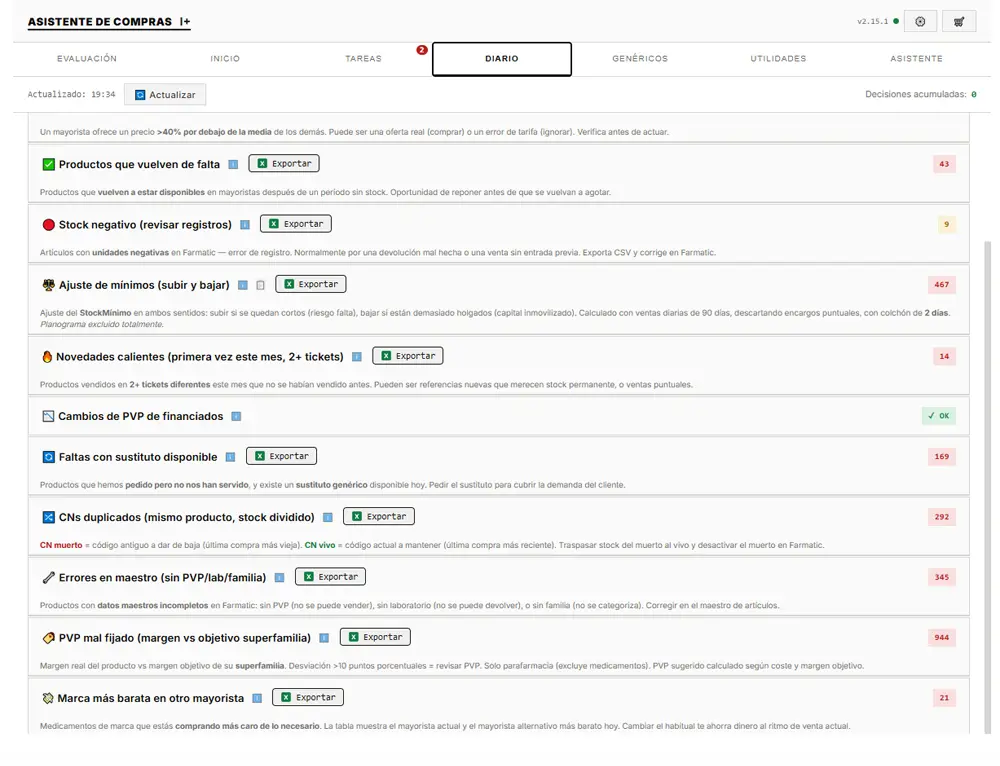Click info icon for Ajuste de mínimos
The image size is (1000, 766).
tap(243, 285)
